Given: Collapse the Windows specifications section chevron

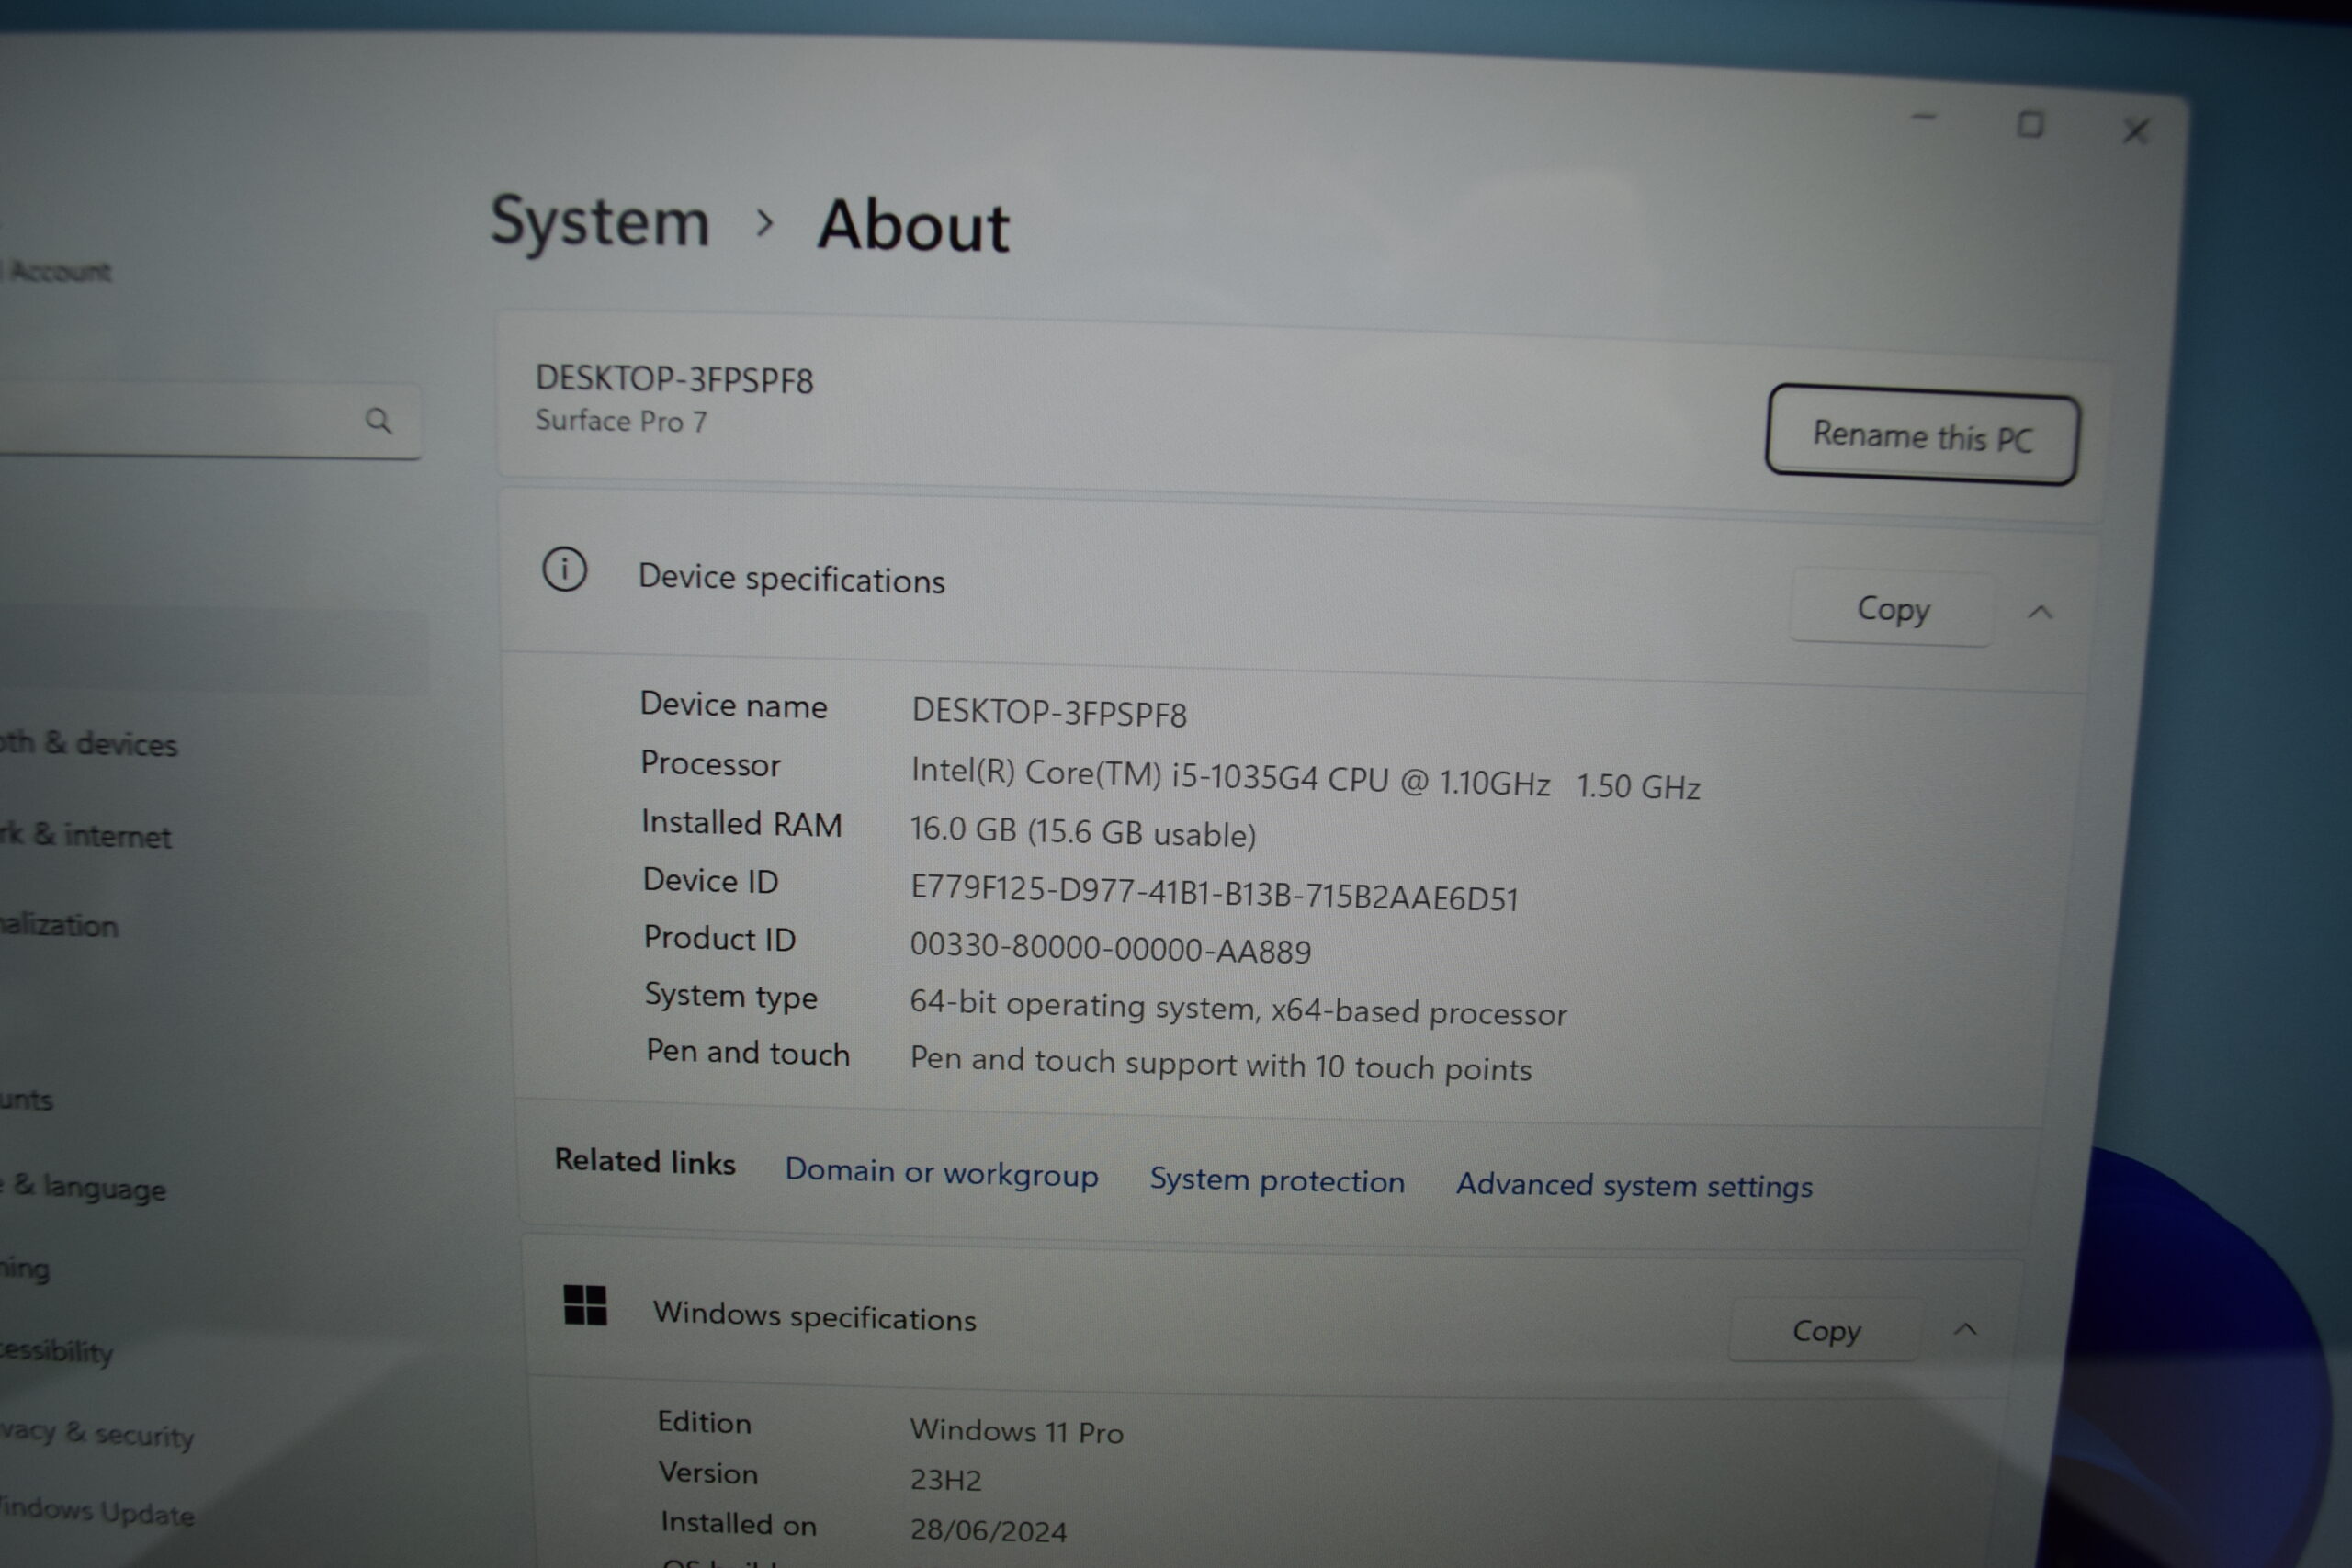Looking at the screenshot, I should pyautogui.click(x=1966, y=1330).
